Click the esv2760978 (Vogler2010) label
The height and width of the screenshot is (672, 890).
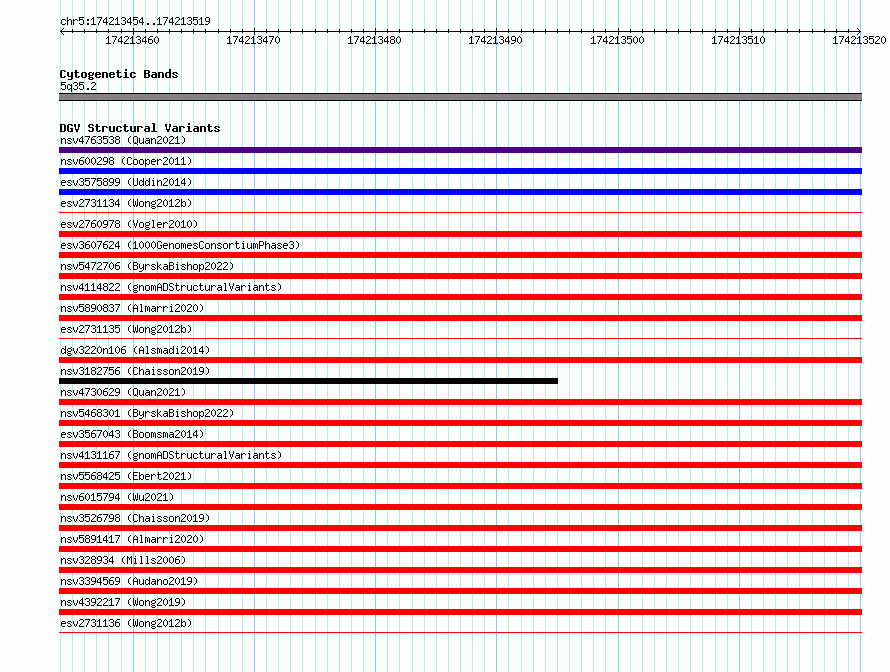(129, 224)
